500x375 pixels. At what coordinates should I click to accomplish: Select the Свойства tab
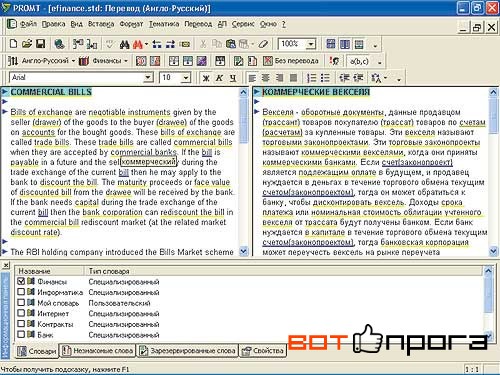click(263, 351)
